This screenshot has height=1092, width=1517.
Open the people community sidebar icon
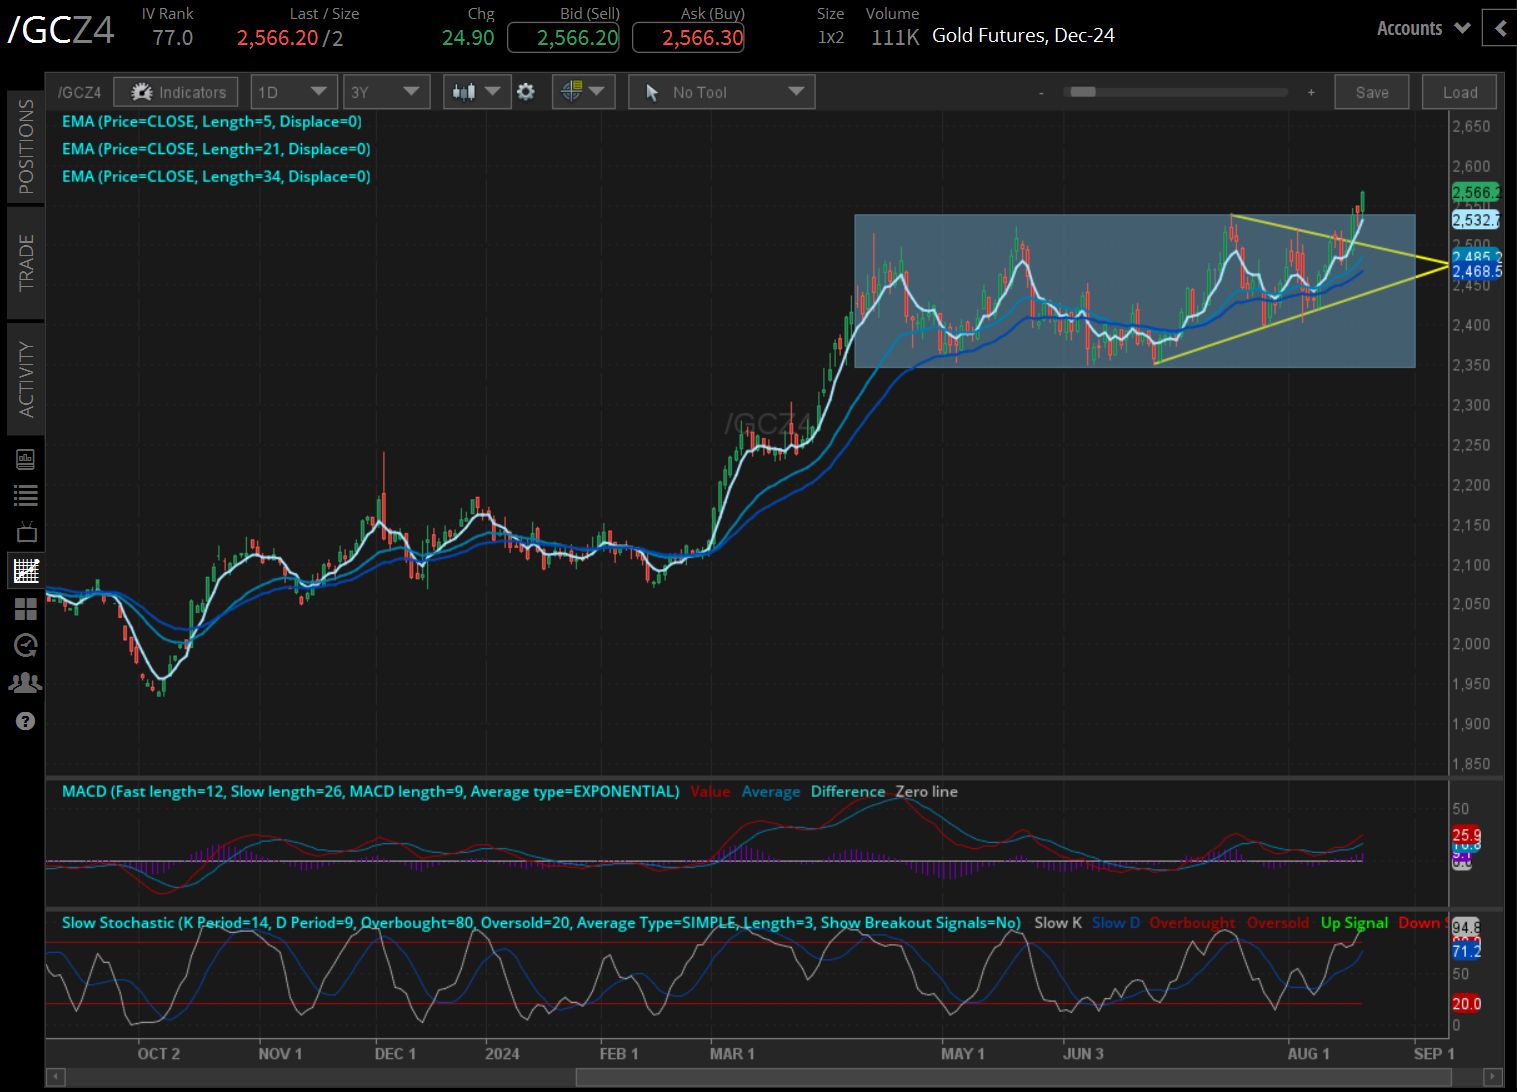(26, 683)
